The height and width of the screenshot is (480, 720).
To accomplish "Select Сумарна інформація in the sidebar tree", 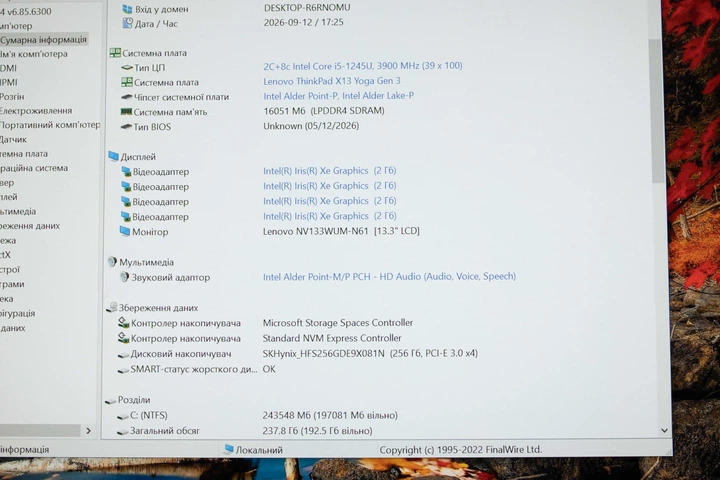I will [x=43, y=40].
